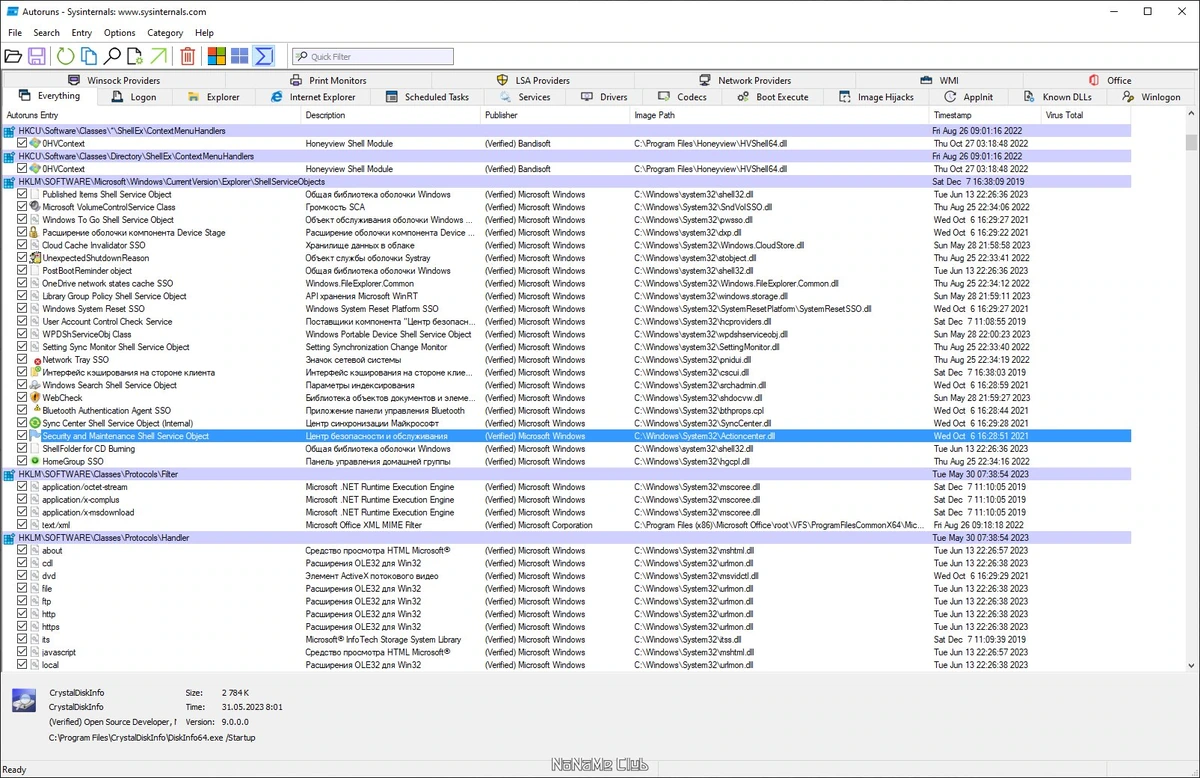1200x778 pixels.
Task: Click the magnifying glass Find icon
Action: tap(112, 56)
